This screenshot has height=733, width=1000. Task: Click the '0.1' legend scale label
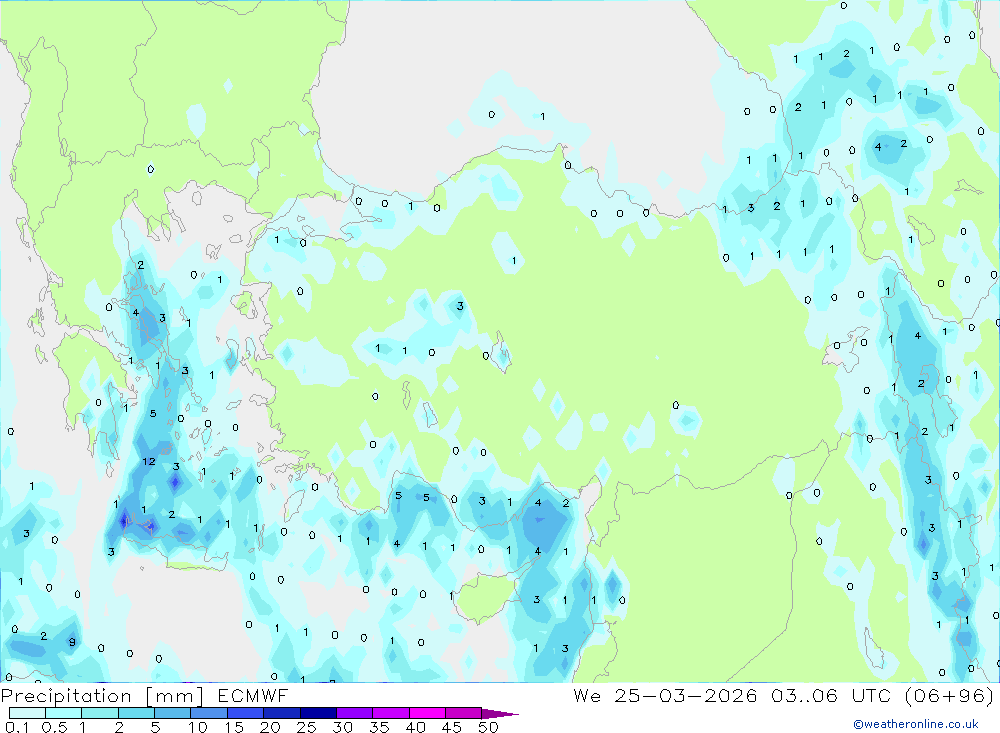click(17, 727)
